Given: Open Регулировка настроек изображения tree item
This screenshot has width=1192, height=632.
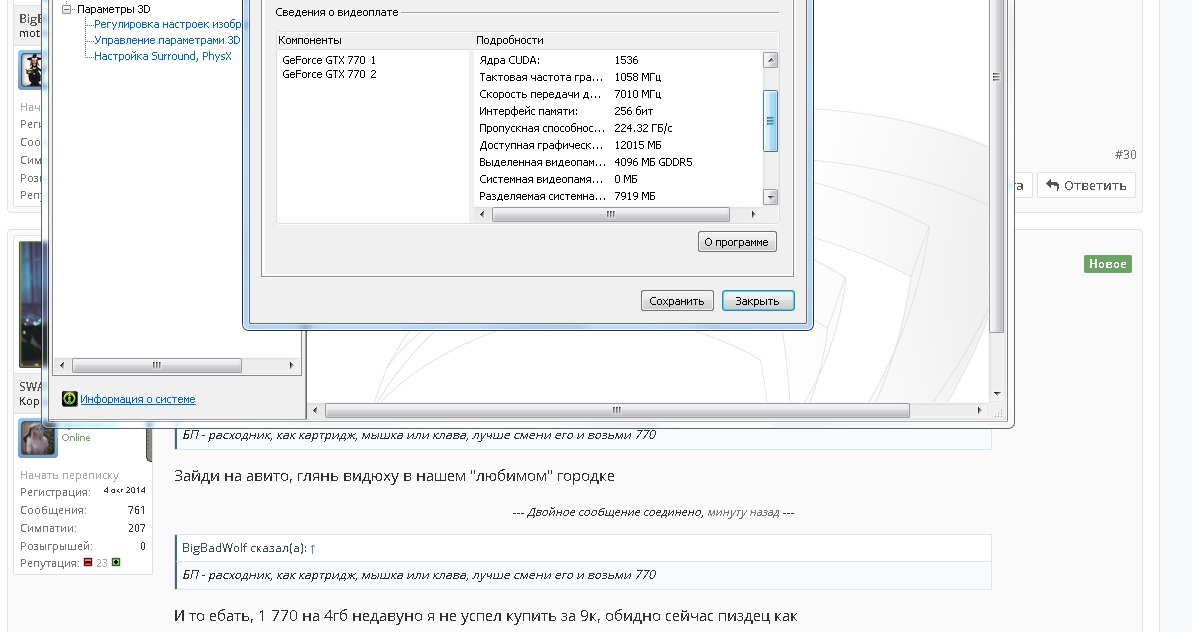Looking at the screenshot, I should [167, 24].
